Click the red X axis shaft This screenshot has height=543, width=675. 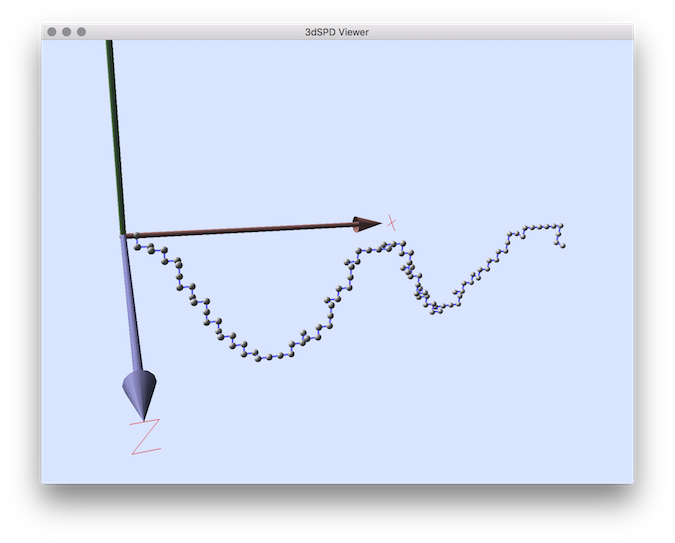[240, 231]
